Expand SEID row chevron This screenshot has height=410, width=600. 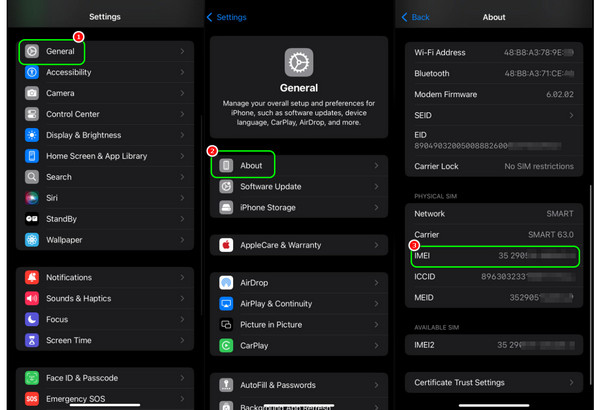coord(571,115)
